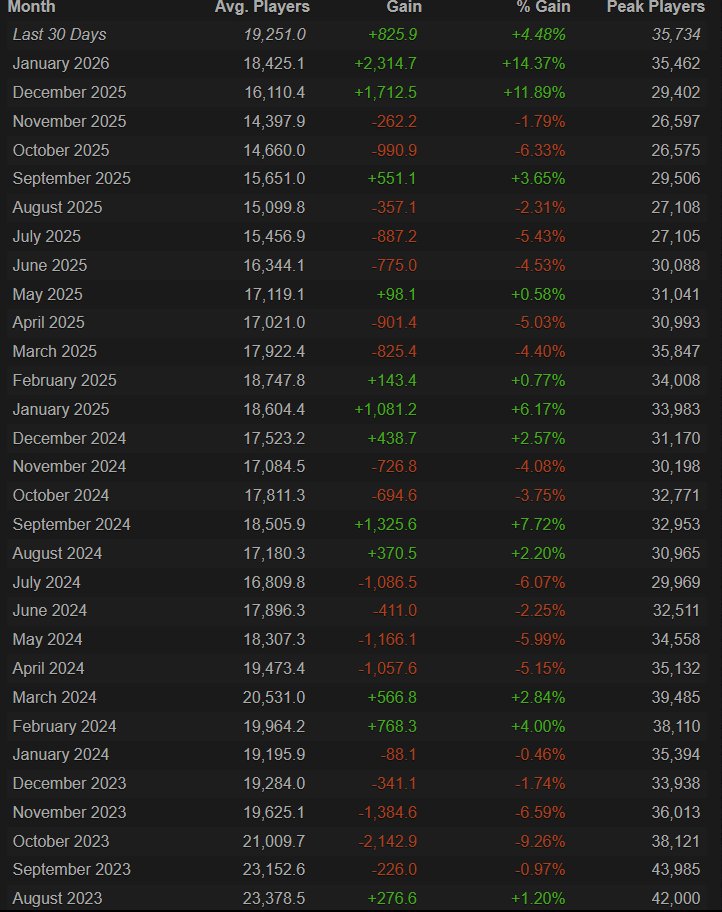This screenshot has width=722, height=912.
Task: Select the September 2023 month label
Action: 72,870
